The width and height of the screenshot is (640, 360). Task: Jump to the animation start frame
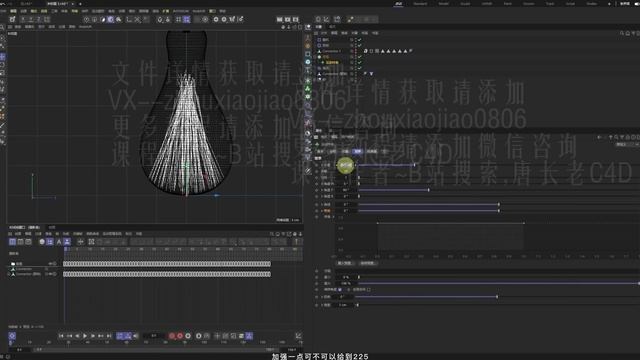[61, 336]
